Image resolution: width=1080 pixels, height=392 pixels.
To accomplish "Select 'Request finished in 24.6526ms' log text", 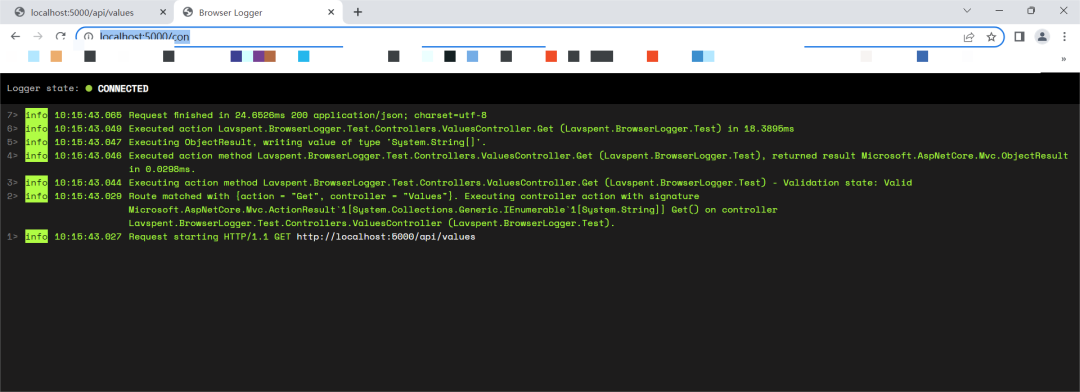I will coord(207,115).
